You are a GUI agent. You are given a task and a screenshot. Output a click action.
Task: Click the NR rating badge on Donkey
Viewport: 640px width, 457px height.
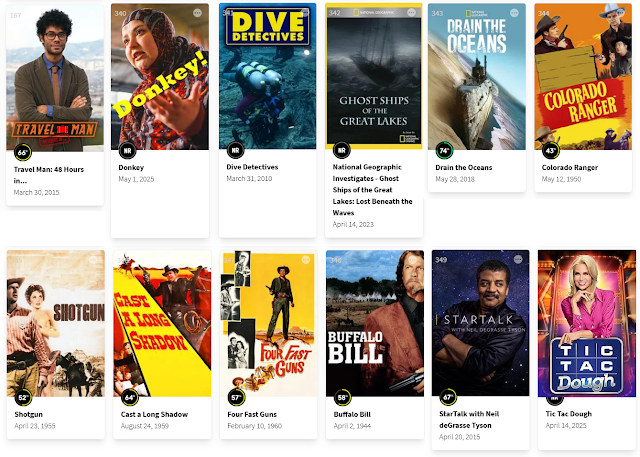pyautogui.click(x=127, y=151)
